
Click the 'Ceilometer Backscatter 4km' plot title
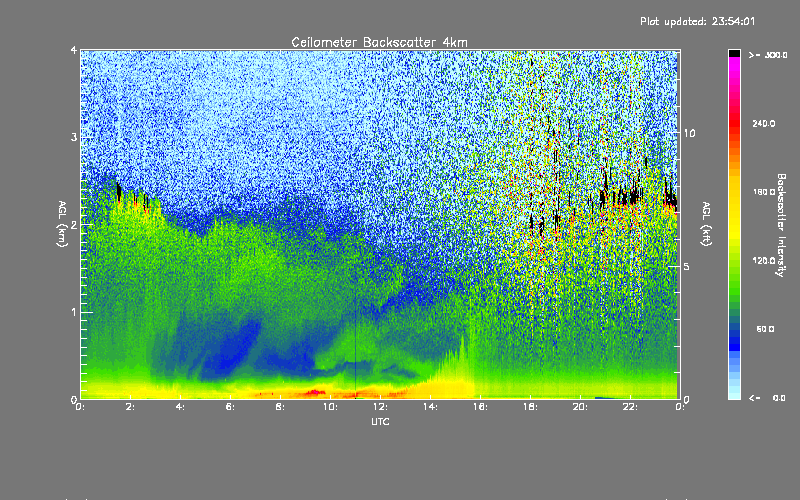(379, 42)
